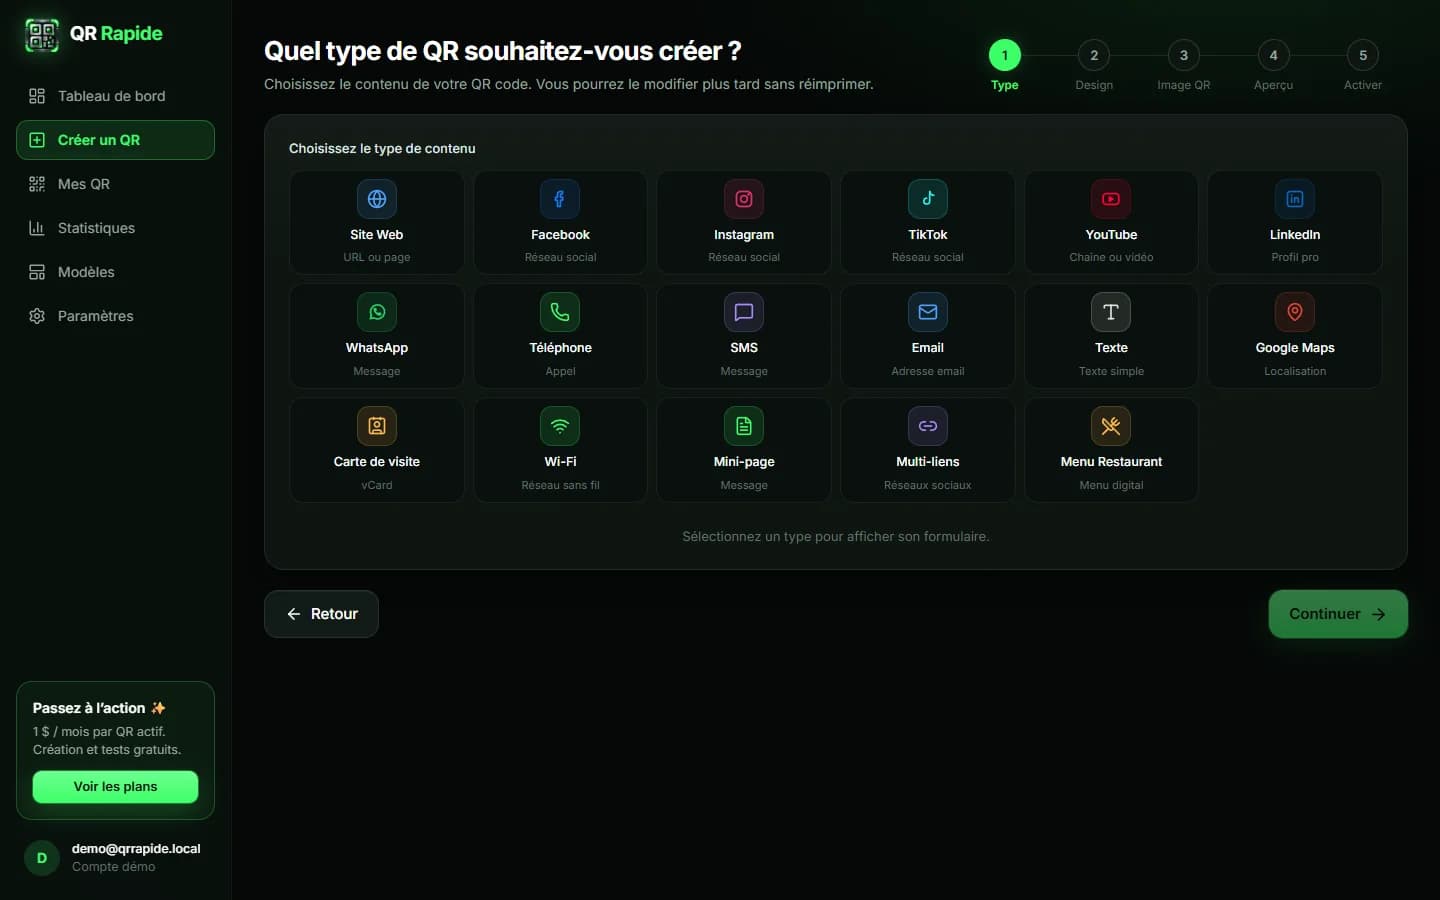Select the TikTok icon
This screenshot has height=900, width=1440.
pos(928,199)
